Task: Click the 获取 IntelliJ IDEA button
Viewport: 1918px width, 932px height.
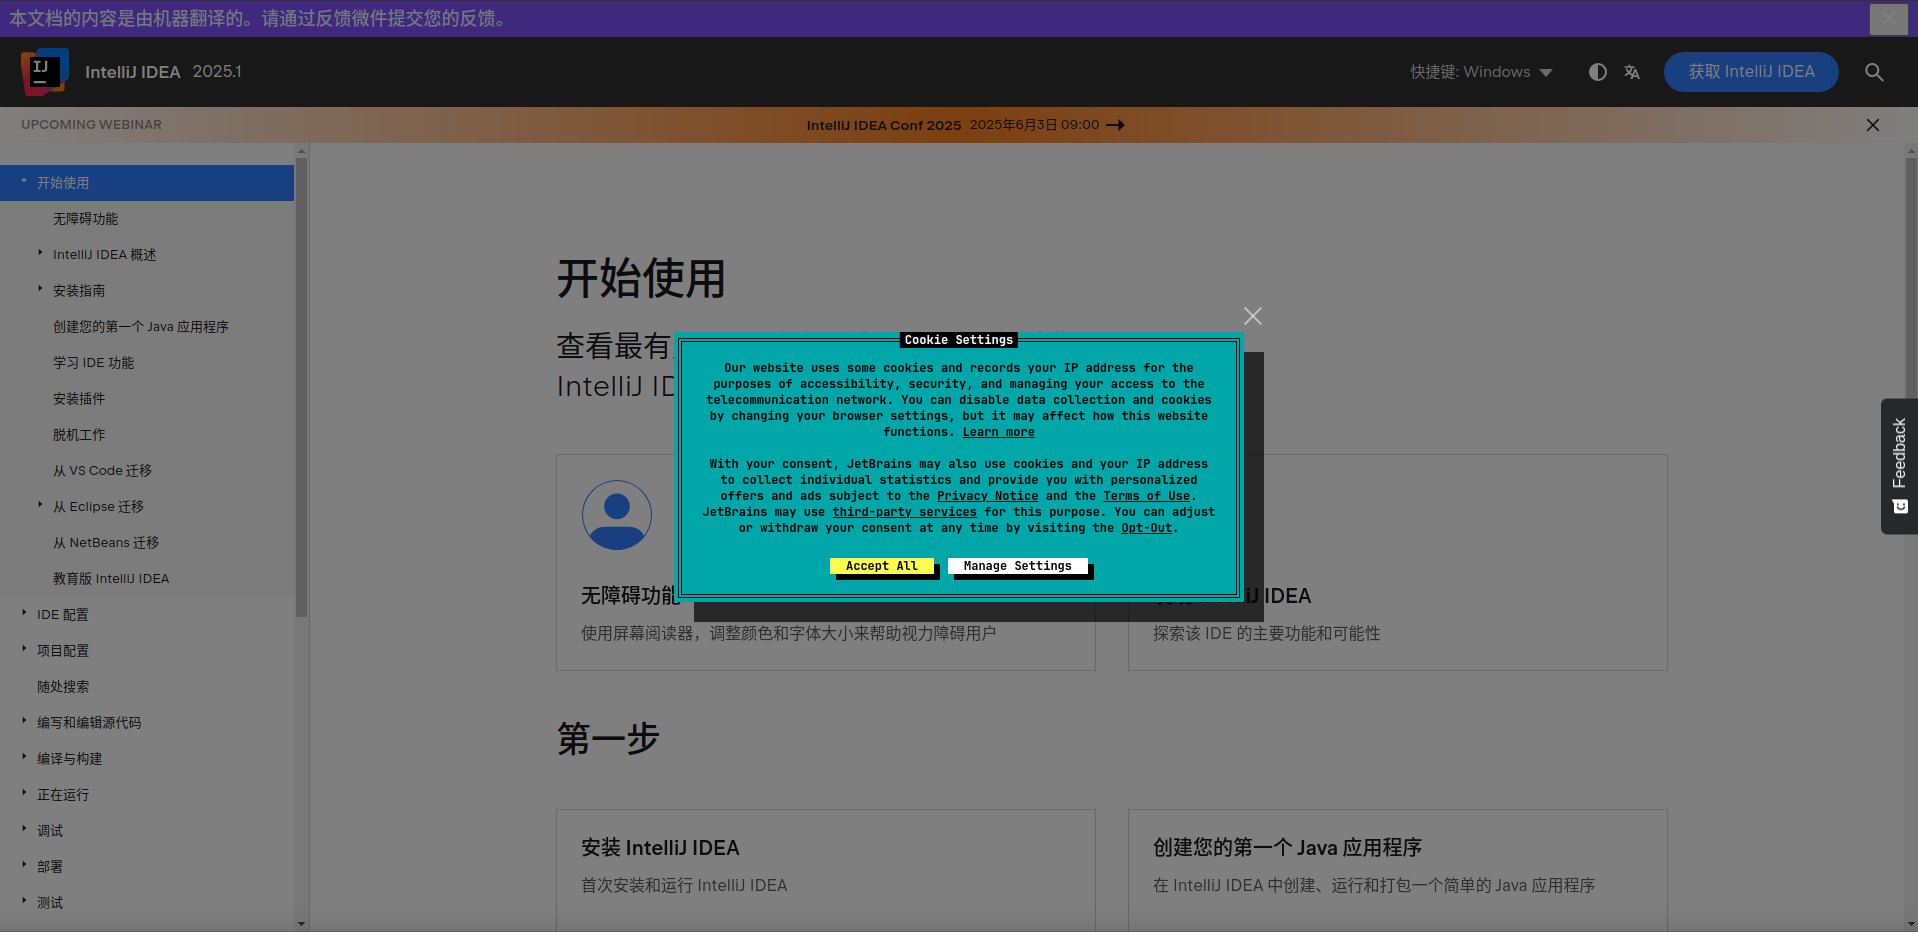Action: 1751,72
